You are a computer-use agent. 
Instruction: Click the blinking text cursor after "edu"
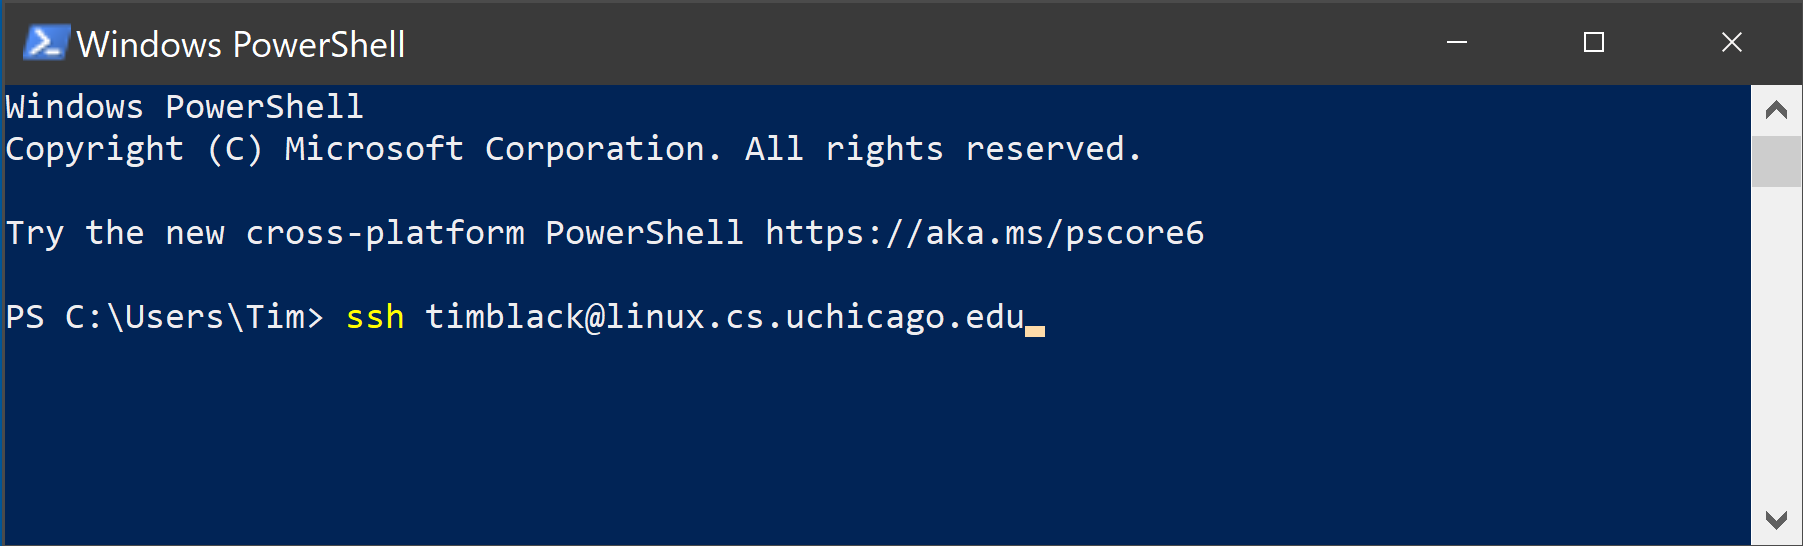coord(1035,330)
